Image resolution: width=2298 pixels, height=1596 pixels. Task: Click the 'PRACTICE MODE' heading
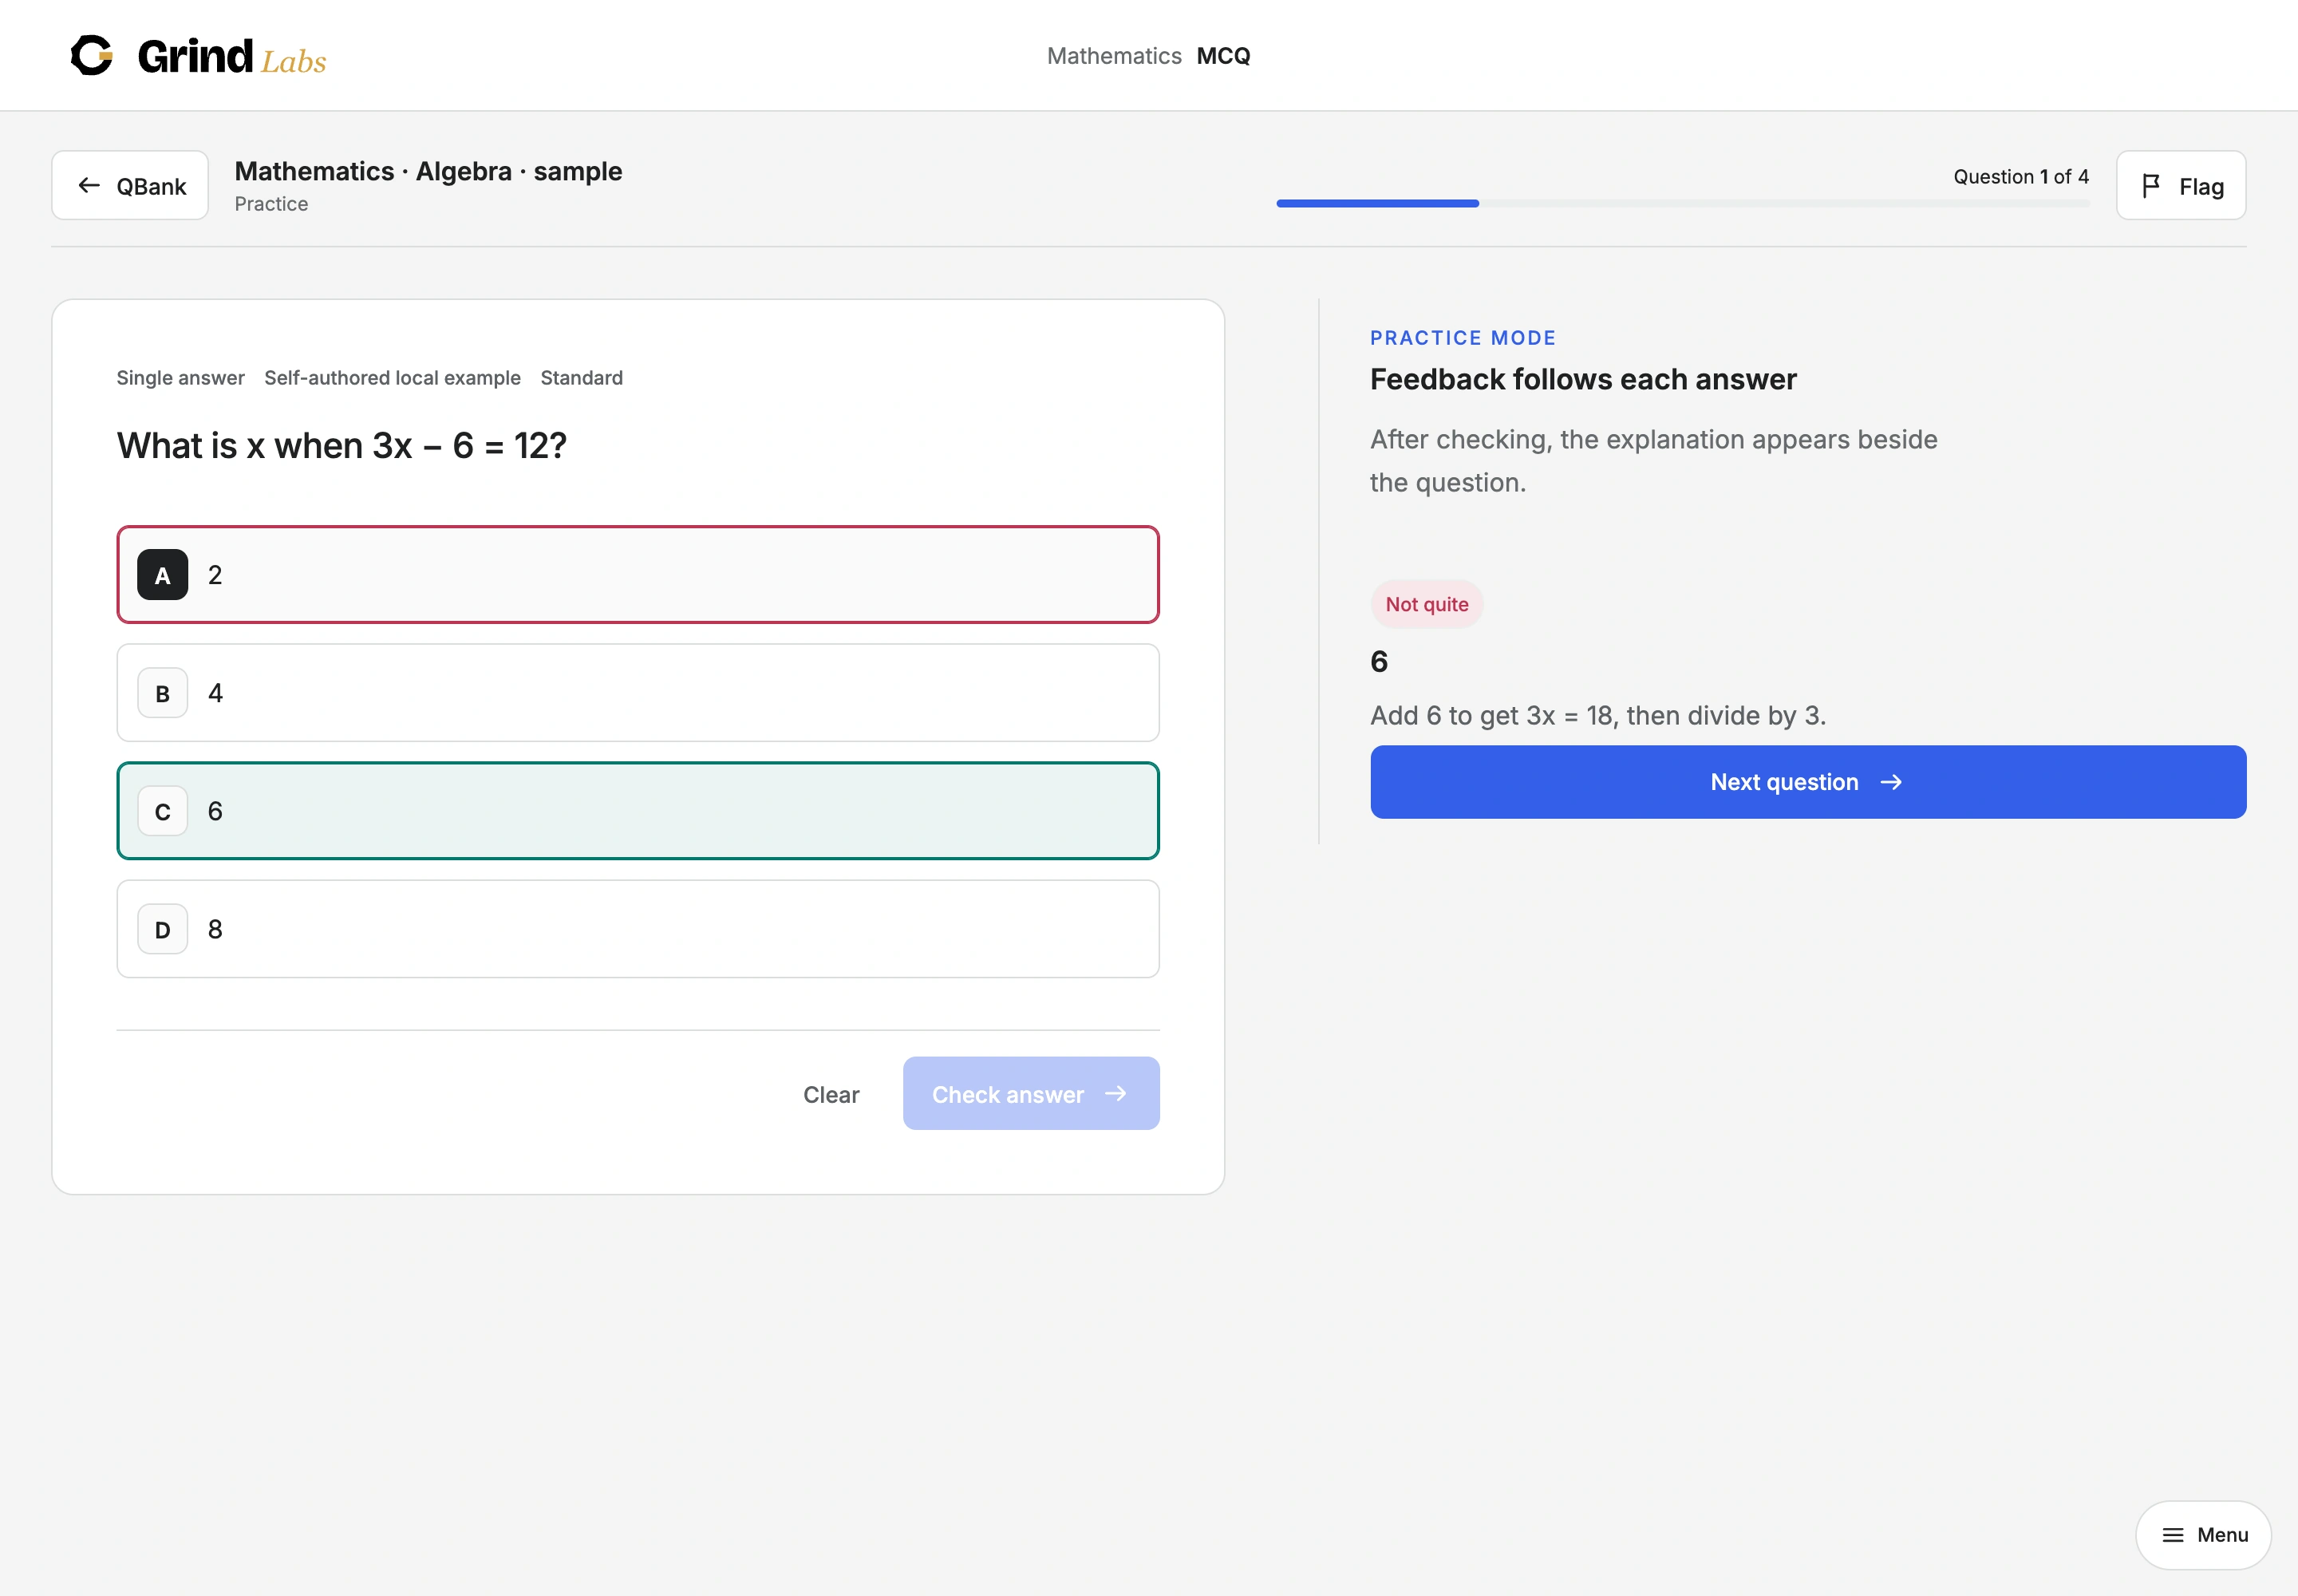point(1463,338)
